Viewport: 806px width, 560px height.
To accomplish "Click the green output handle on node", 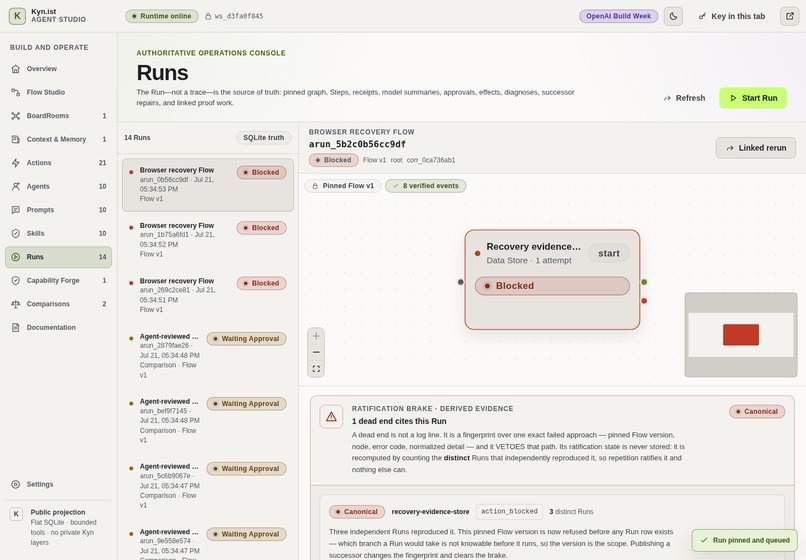I will point(644,282).
